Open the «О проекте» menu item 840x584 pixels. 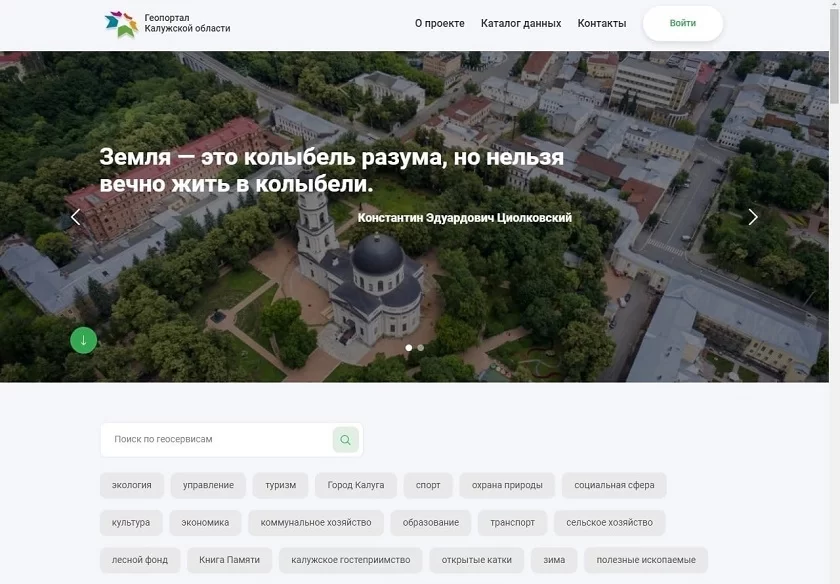coord(439,23)
